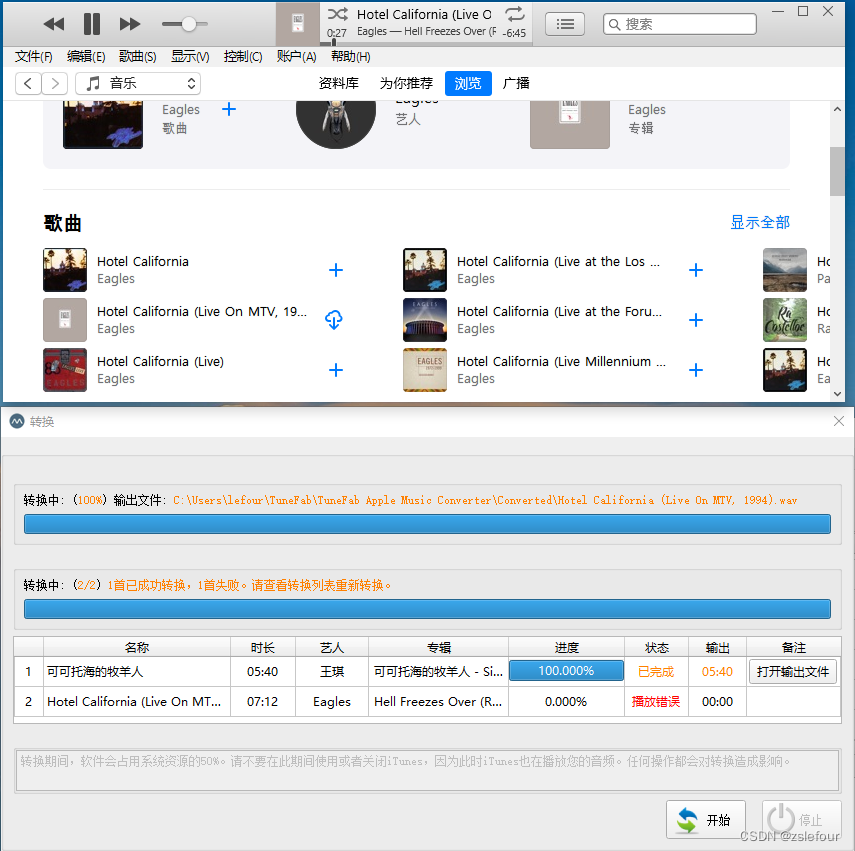855x851 pixels.
Task: Open the 账户(A) menu
Action: (x=296, y=57)
